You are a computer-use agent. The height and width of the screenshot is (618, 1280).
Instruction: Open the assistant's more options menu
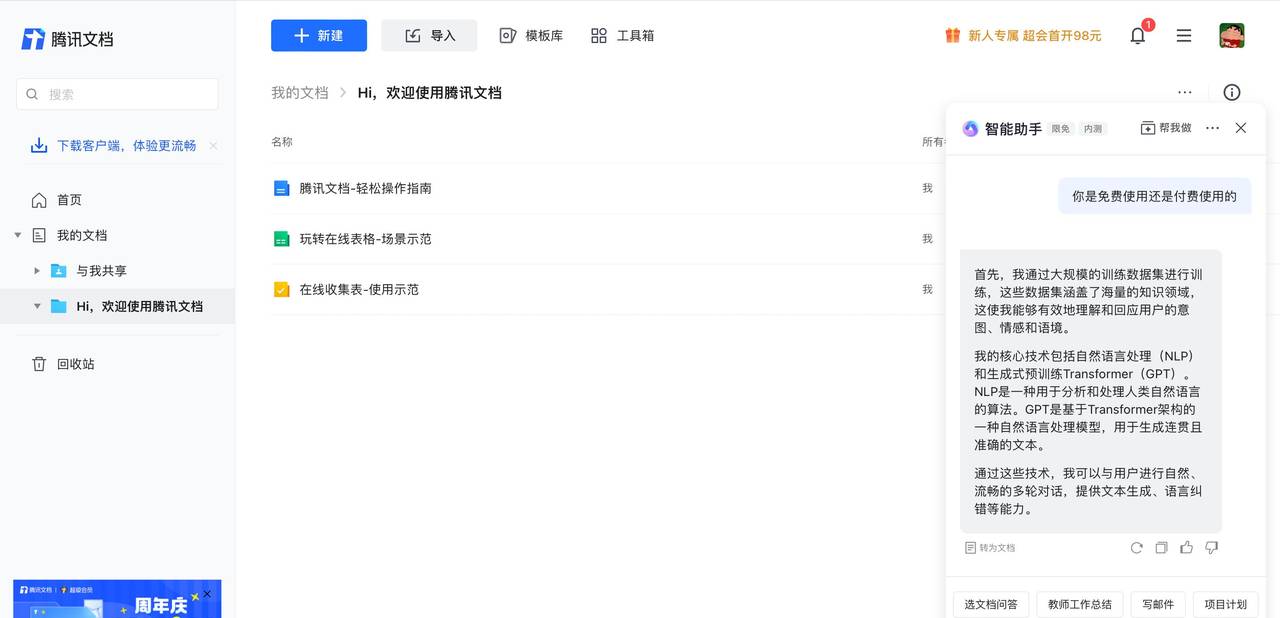click(1212, 128)
